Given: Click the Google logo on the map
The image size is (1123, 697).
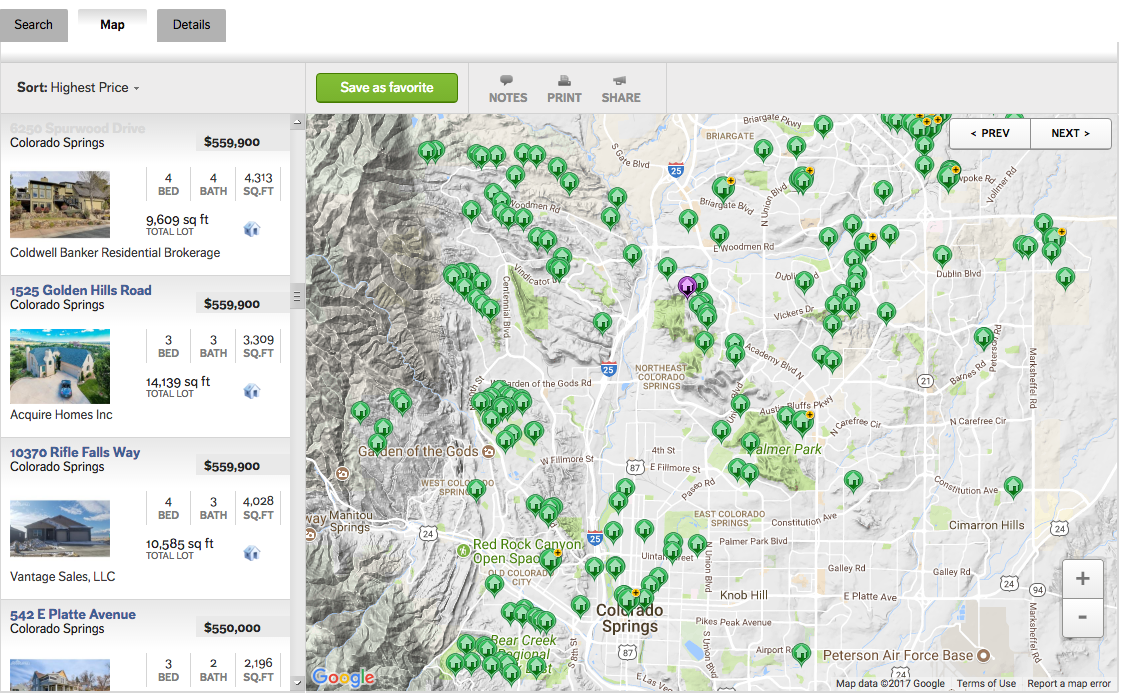Looking at the screenshot, I should pyautogui.click(x=344, y=677).
